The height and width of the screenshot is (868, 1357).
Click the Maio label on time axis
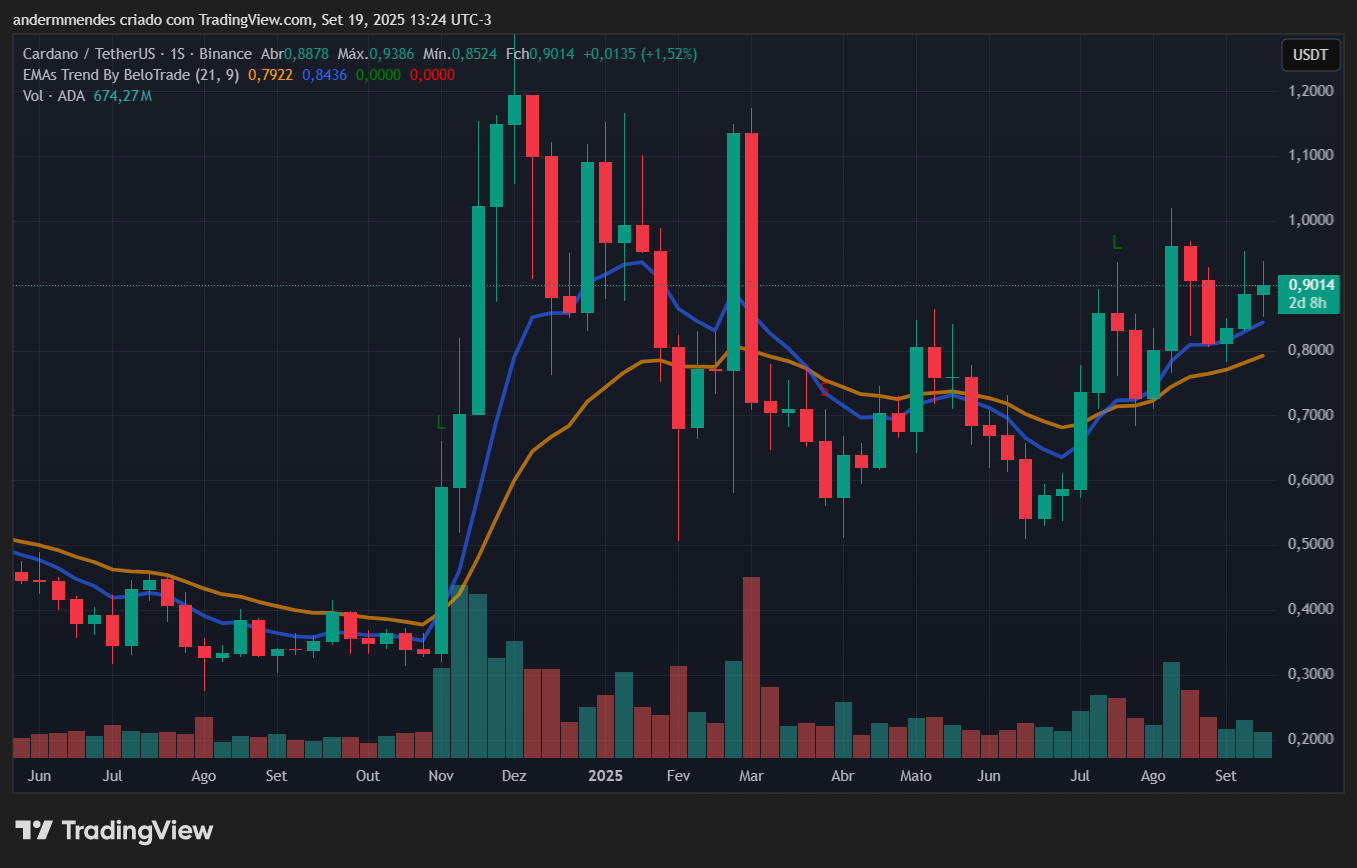click(x=915, y=776)
